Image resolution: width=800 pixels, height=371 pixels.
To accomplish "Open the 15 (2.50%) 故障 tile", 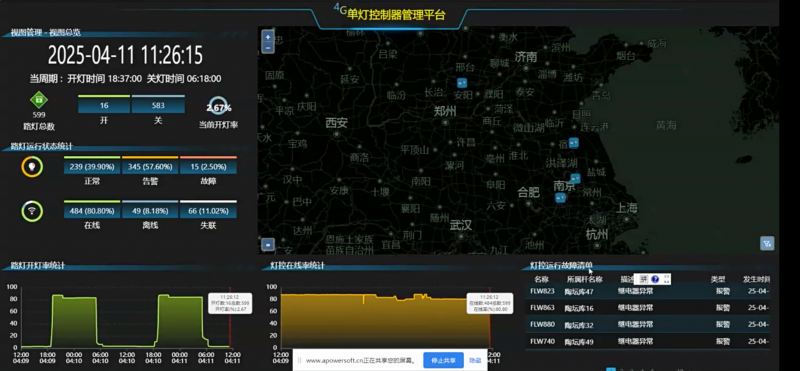I will tap(208, 166).
